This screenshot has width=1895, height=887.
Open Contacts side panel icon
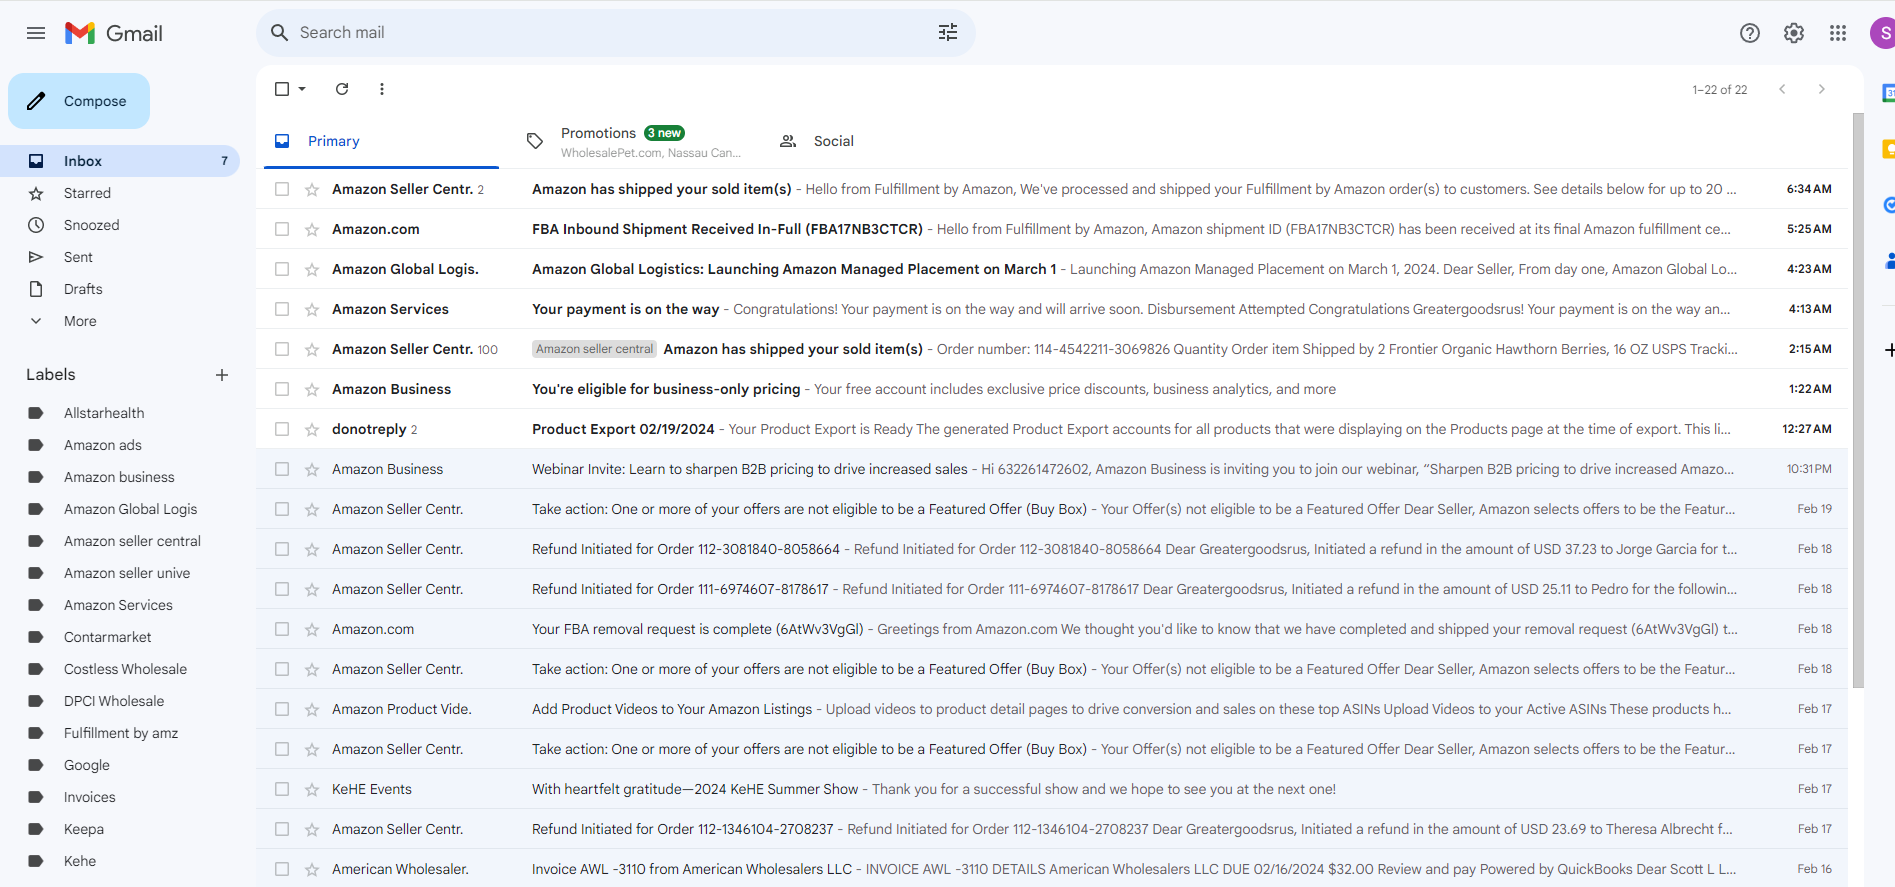(x=1888, y=261)
